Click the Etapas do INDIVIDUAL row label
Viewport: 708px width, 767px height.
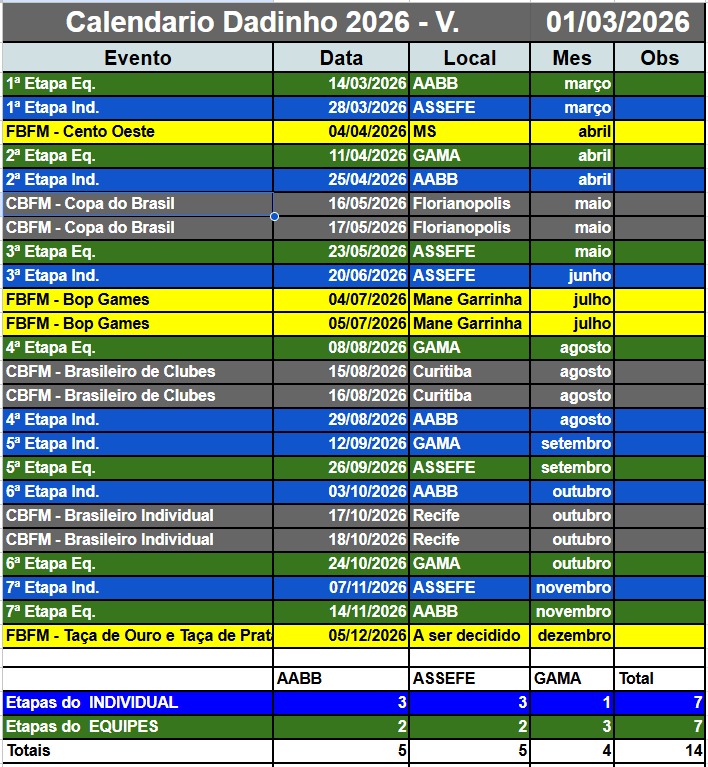coord(138,703)
